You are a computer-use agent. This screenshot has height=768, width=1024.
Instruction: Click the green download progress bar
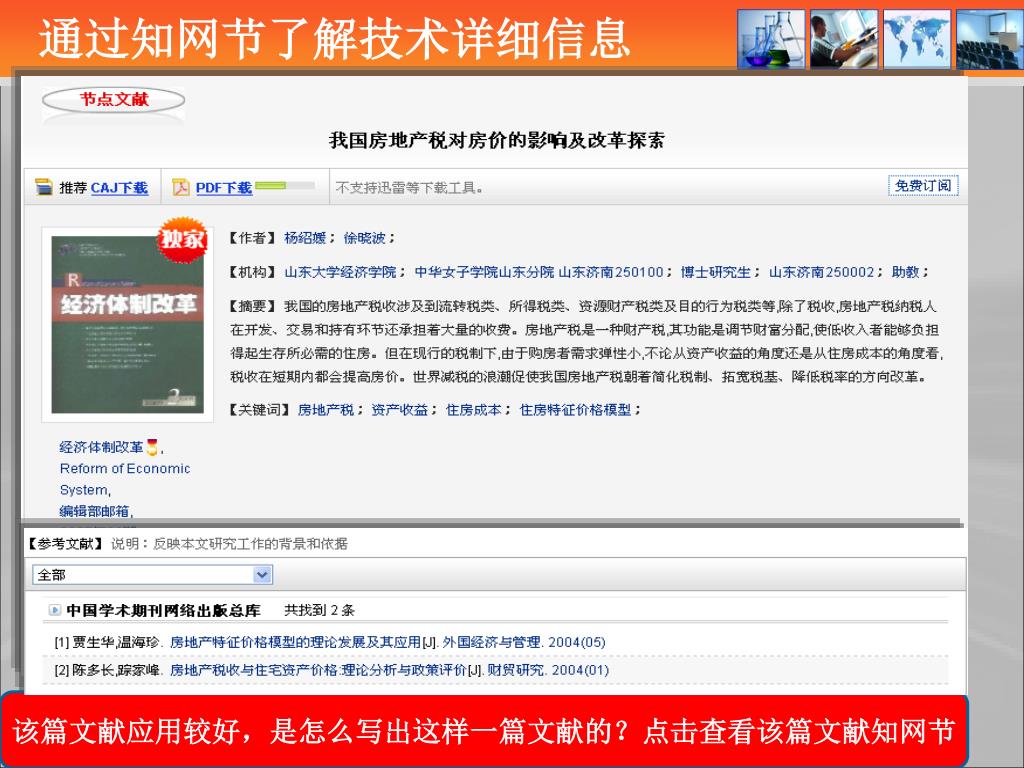(x=285, y=185)
